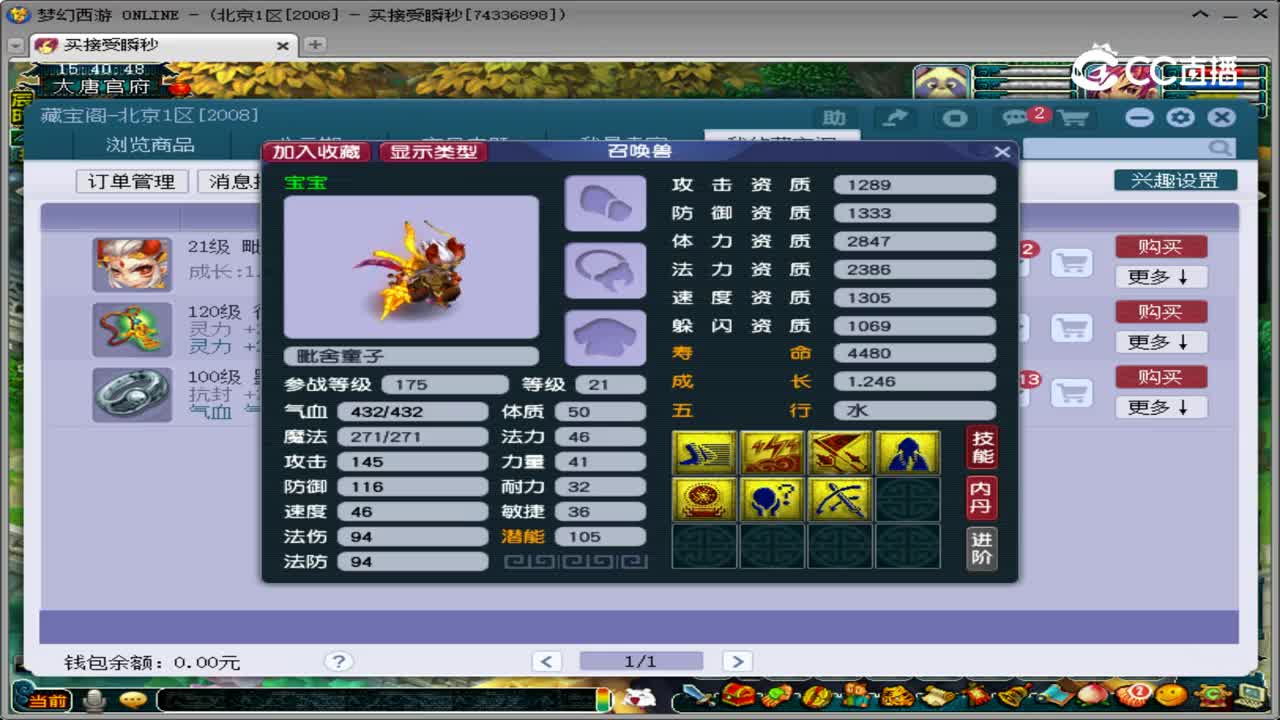Open the shopping cart in the Treasure Pavilion header
The width and height of the screenshot is (1280, 720).
pyautogui.click(x=1073, y=118)
